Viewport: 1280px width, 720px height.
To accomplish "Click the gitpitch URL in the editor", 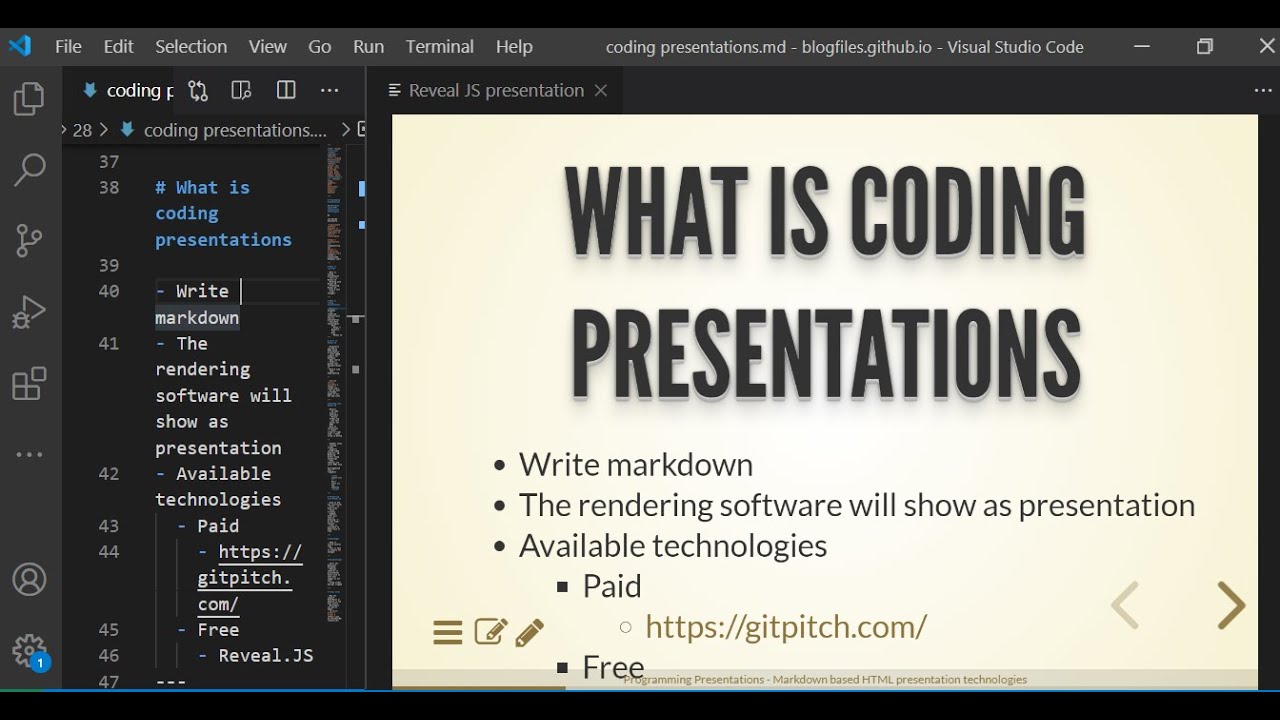I will coord(249,578).
